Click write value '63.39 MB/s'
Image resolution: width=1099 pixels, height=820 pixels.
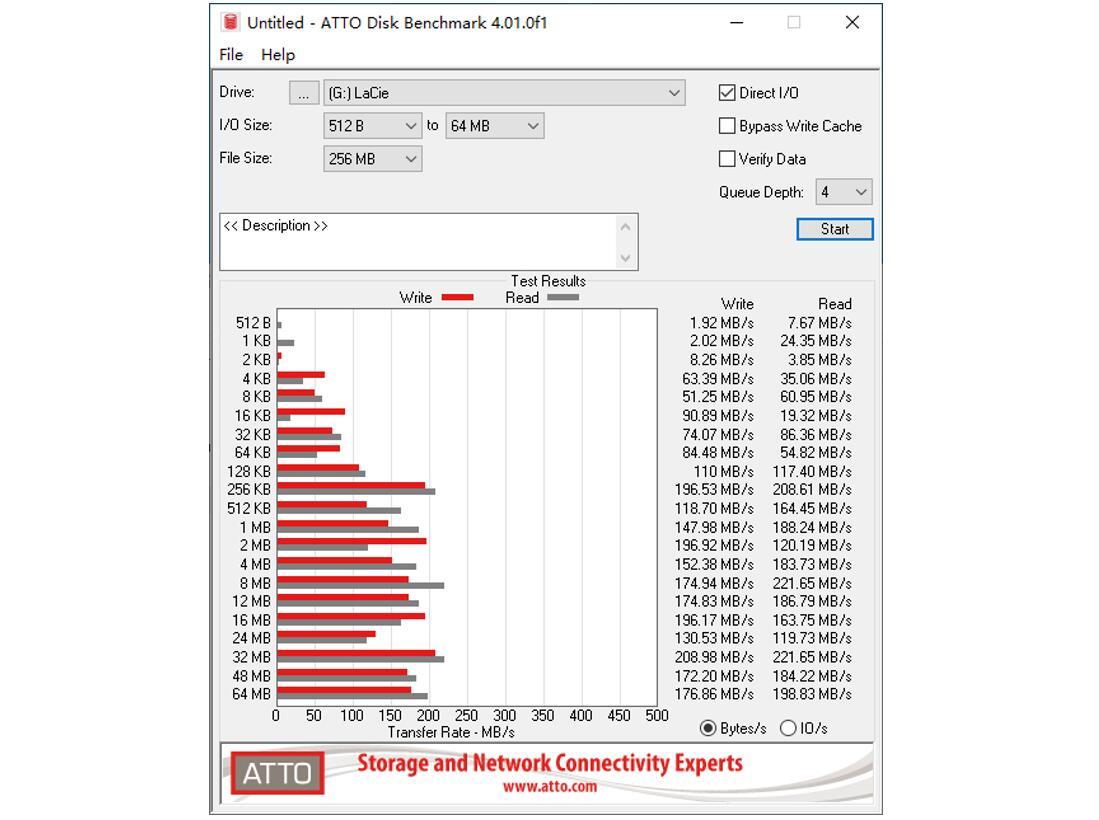click(x=718, y=379)
